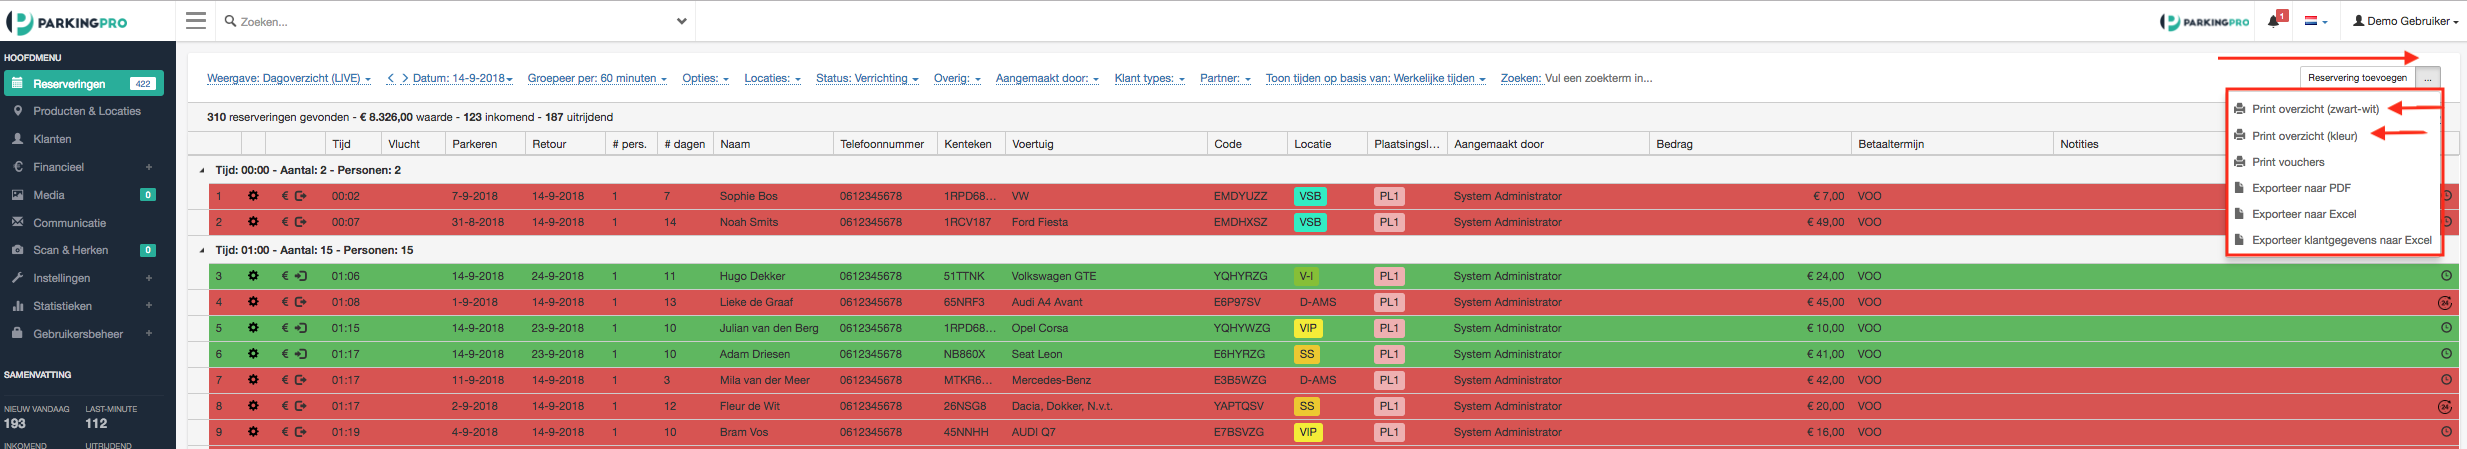
Task: Open the Partner filter dropdown
Action: click(1225, 78)
